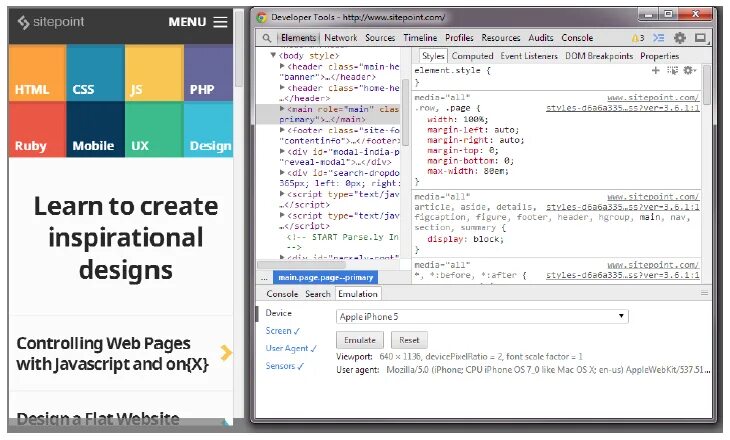Open the Profiles panel

click(x=459, y=38)
